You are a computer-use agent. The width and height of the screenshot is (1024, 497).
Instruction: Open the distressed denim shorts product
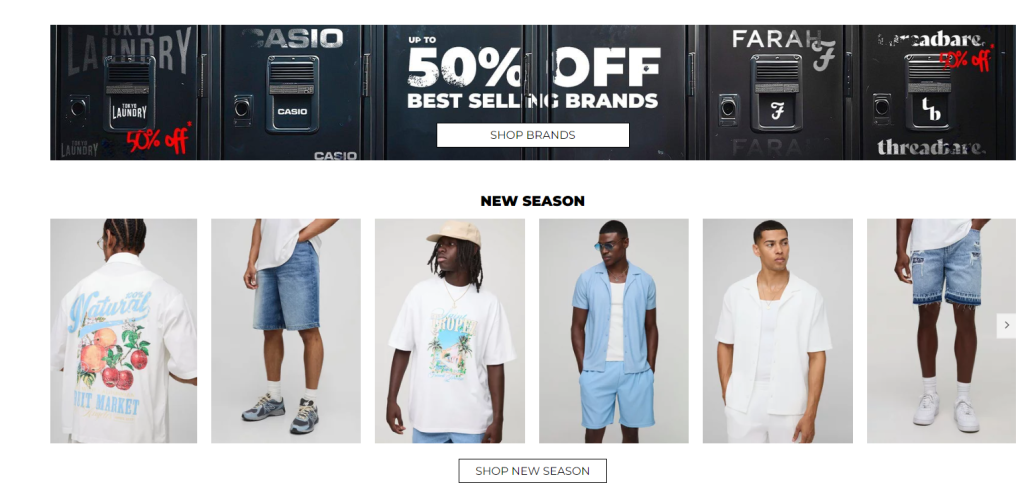click(941, 331)
